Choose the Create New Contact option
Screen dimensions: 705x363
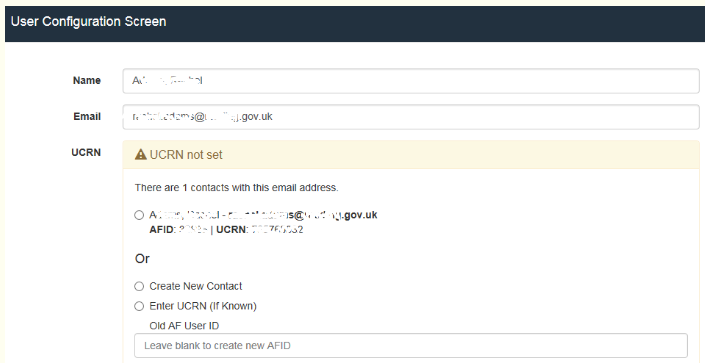[139, 286]
